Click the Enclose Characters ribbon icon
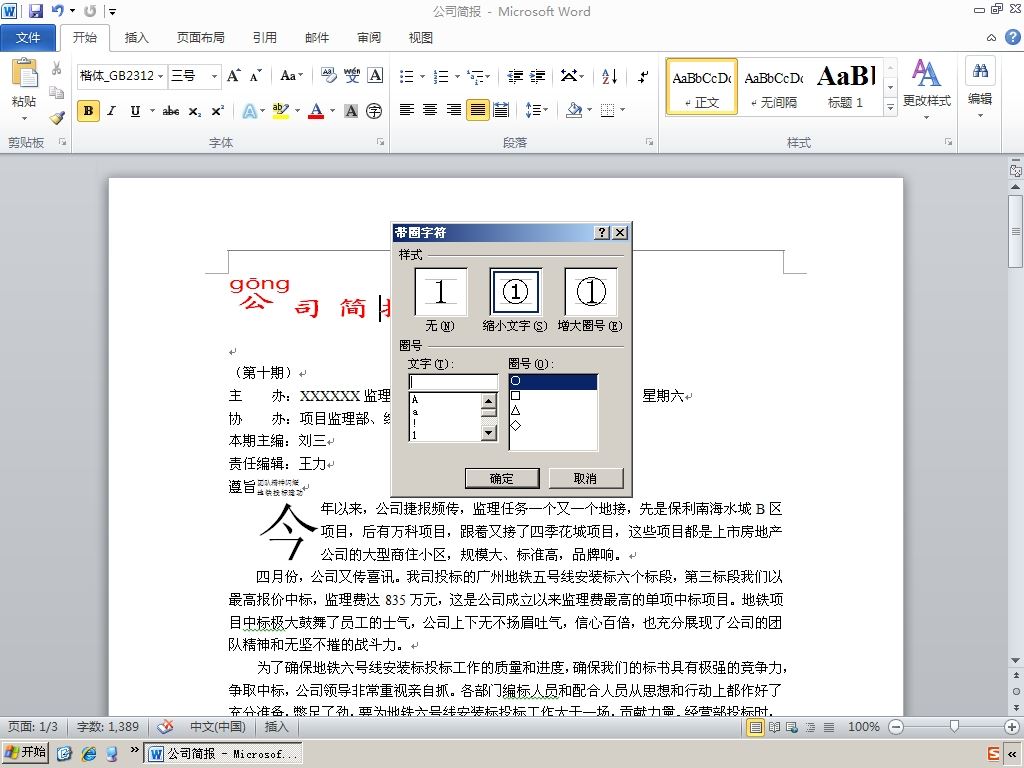1024x768 pixels. [x=374, y=111]
